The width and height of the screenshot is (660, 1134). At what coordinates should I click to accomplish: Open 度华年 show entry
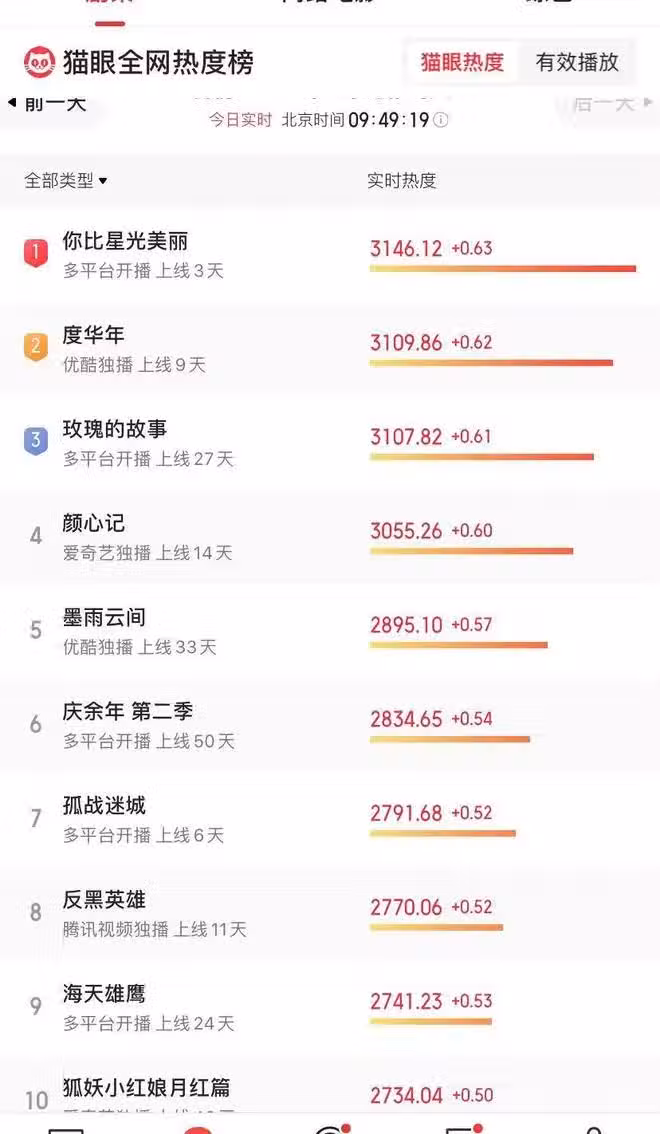point(93,335)
